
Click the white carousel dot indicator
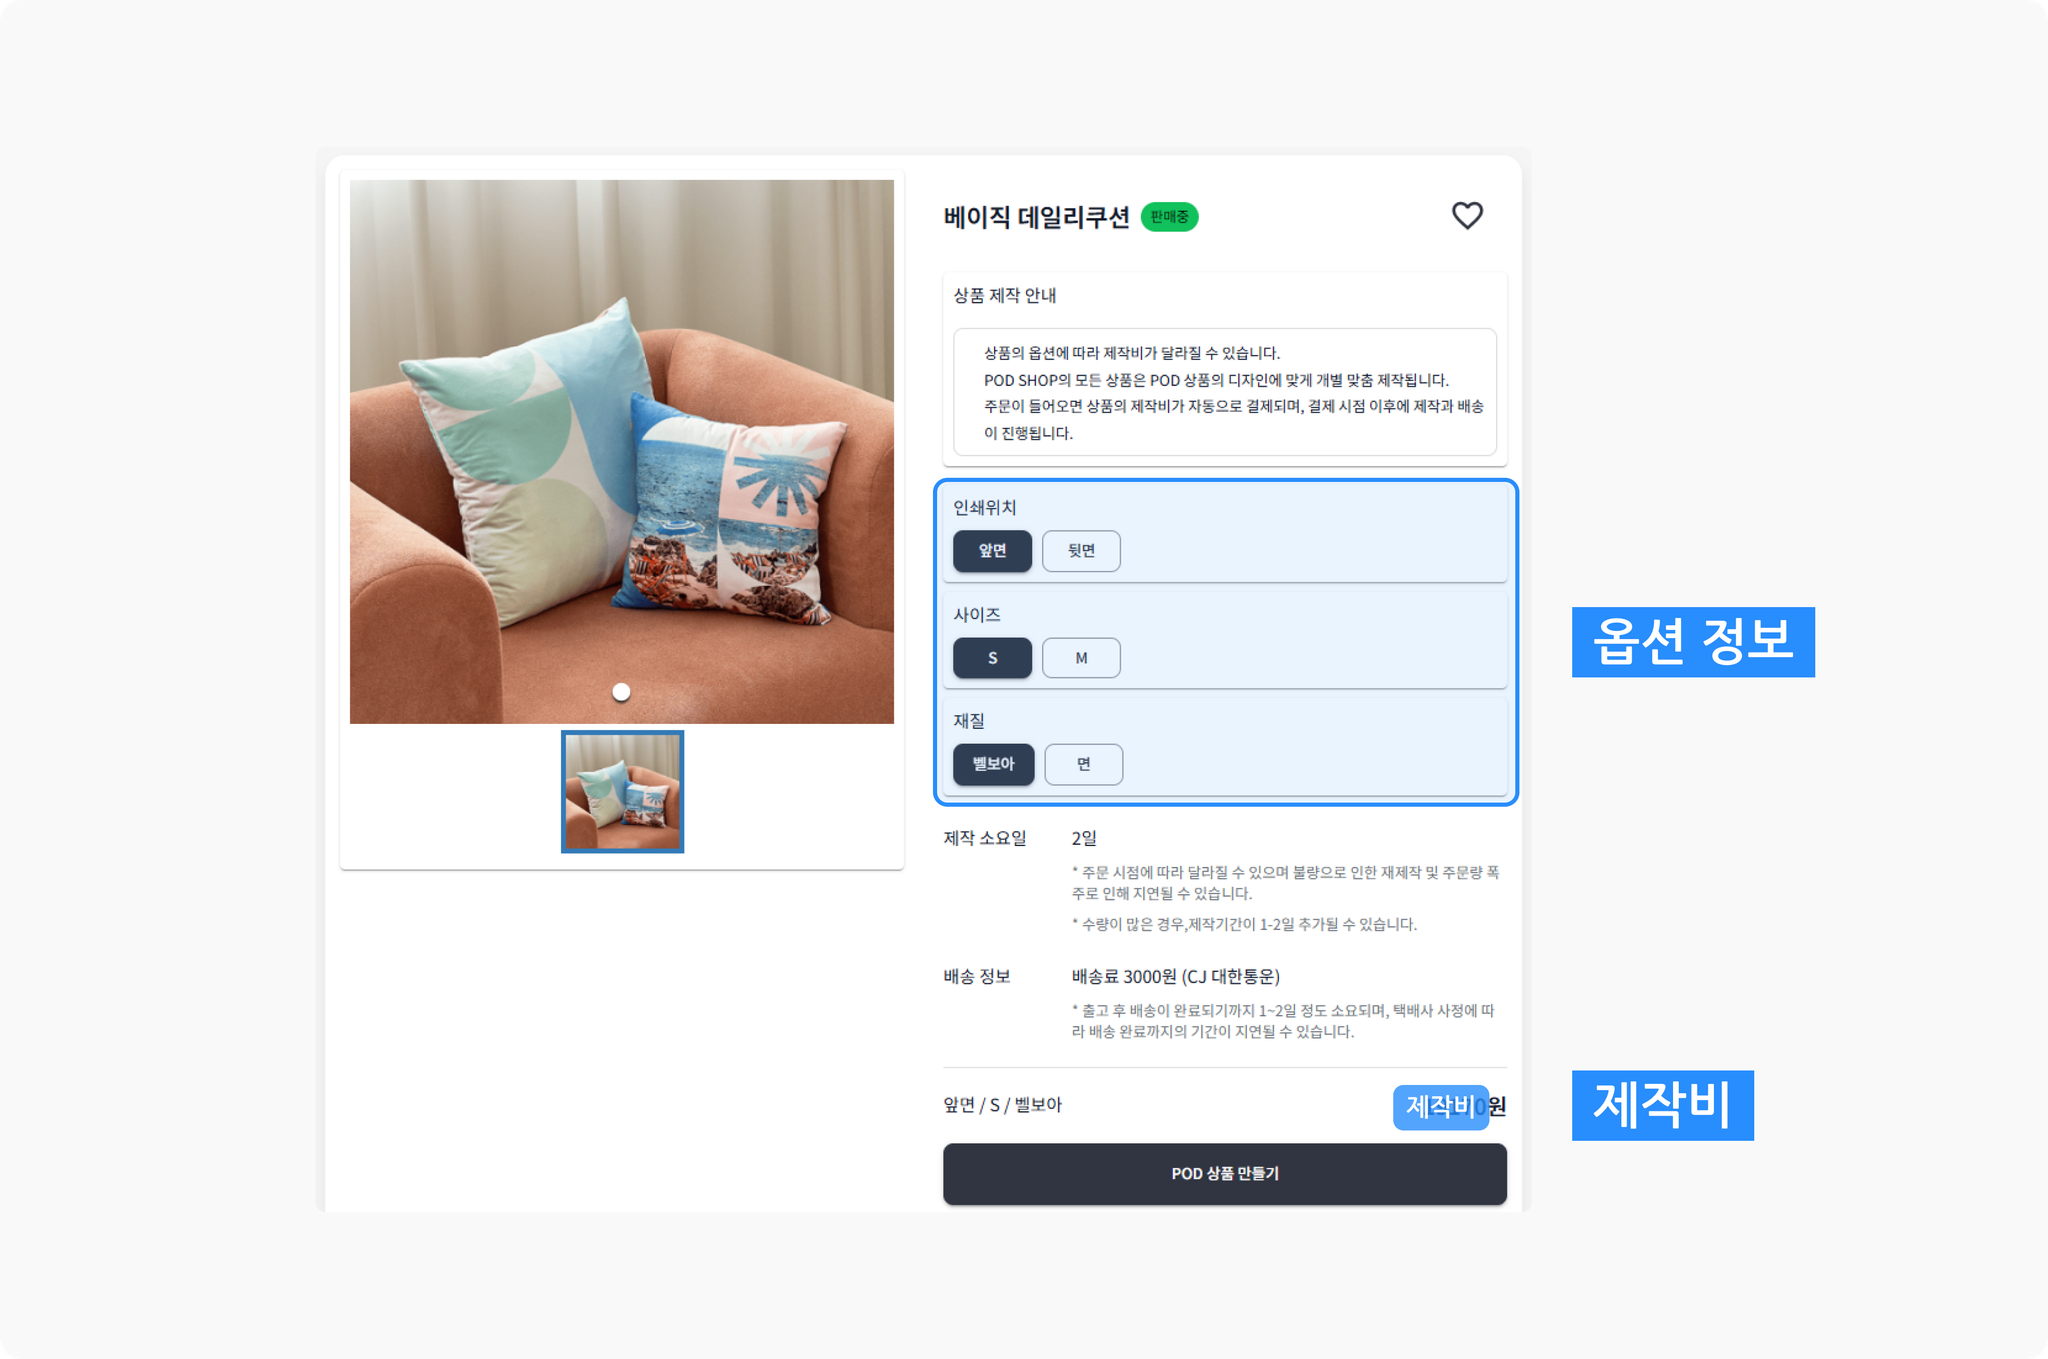[x=621, y=692]
